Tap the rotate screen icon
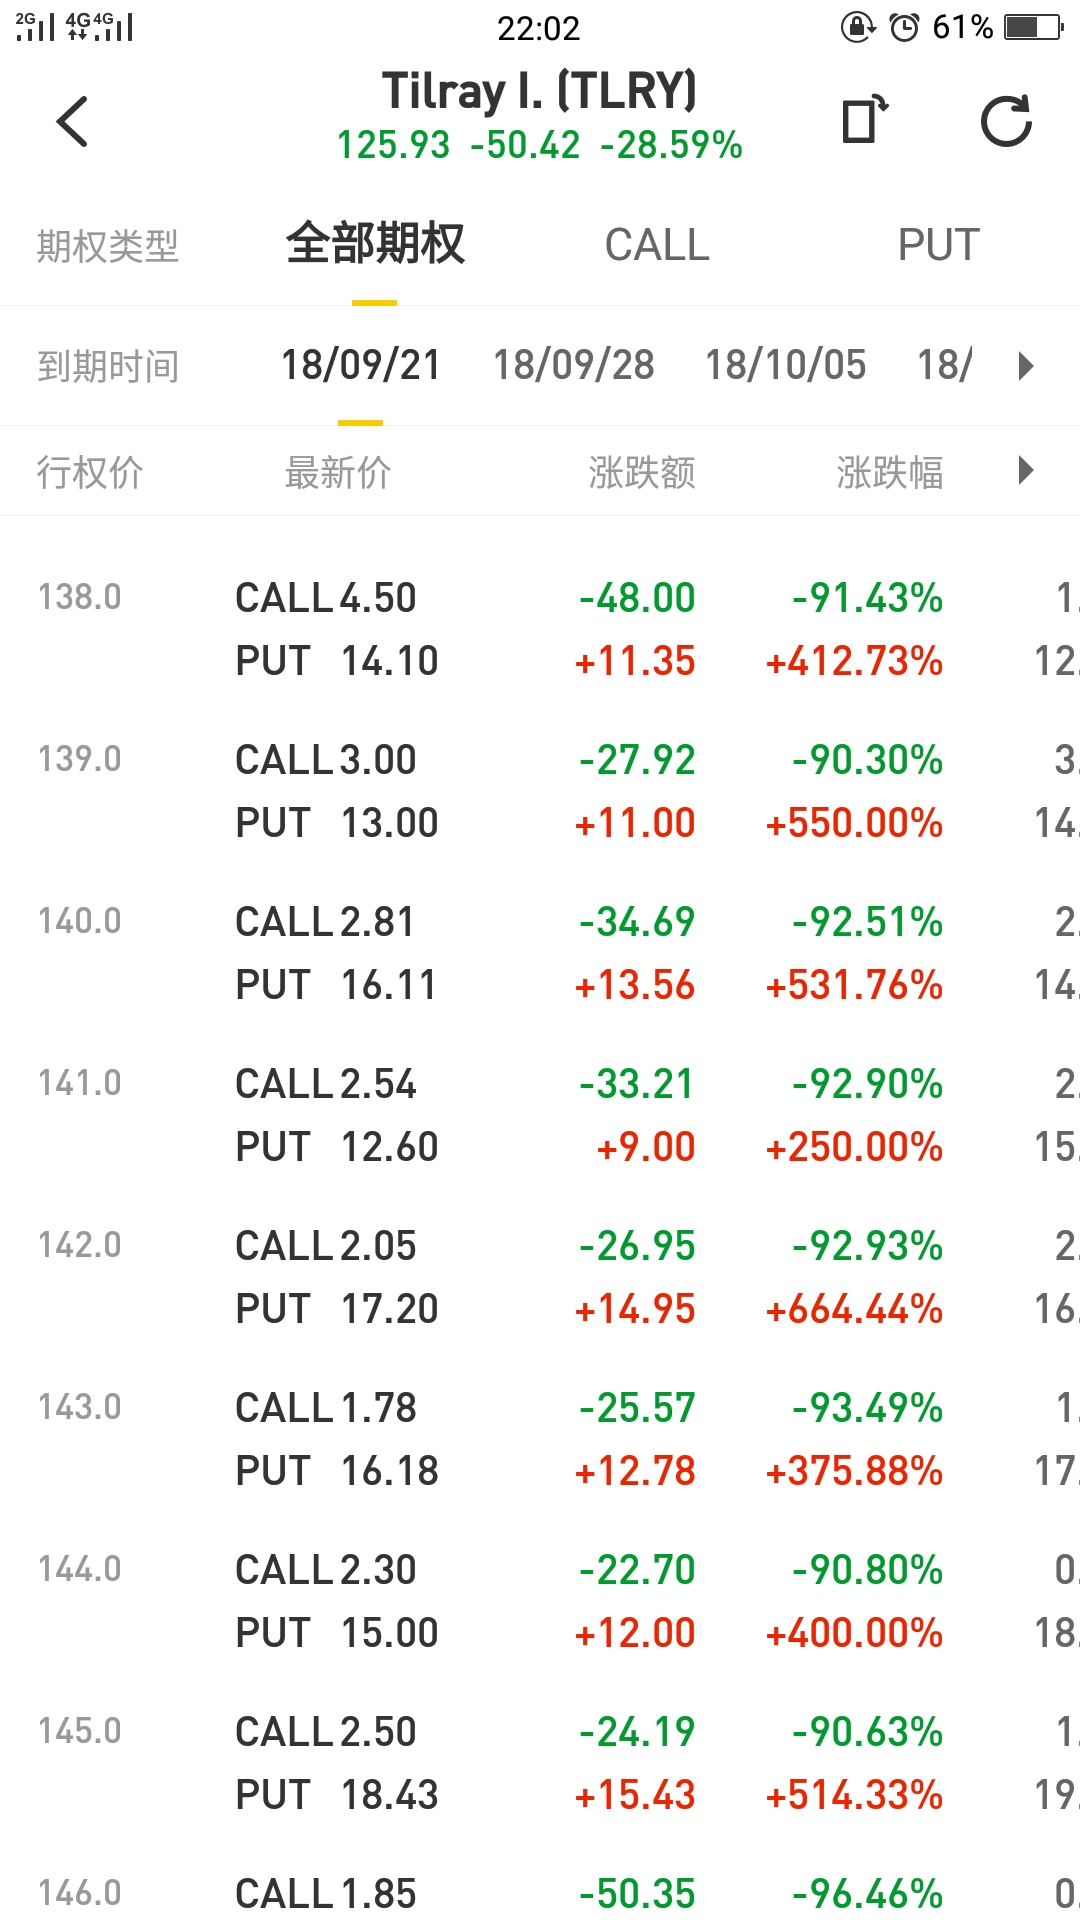The image size is (1080, 1920). point(865,120)
